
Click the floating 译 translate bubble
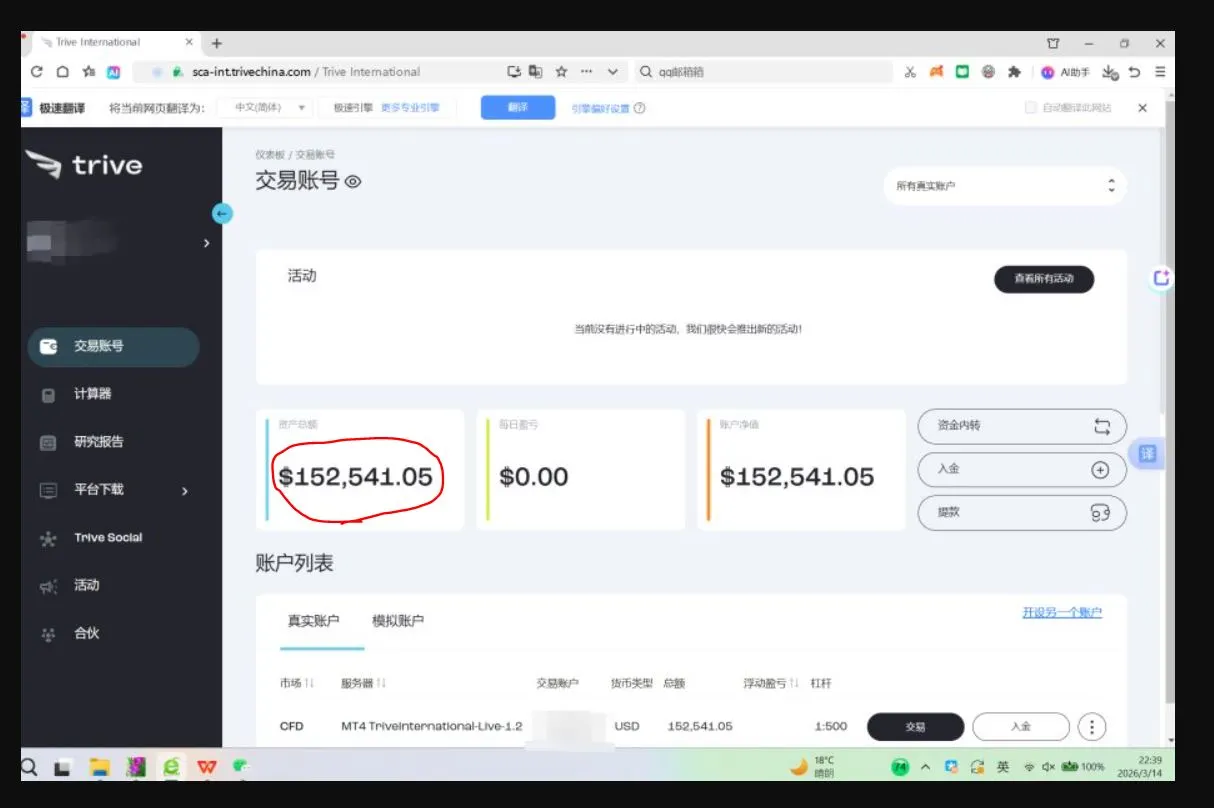click(x=1147, y=454)
